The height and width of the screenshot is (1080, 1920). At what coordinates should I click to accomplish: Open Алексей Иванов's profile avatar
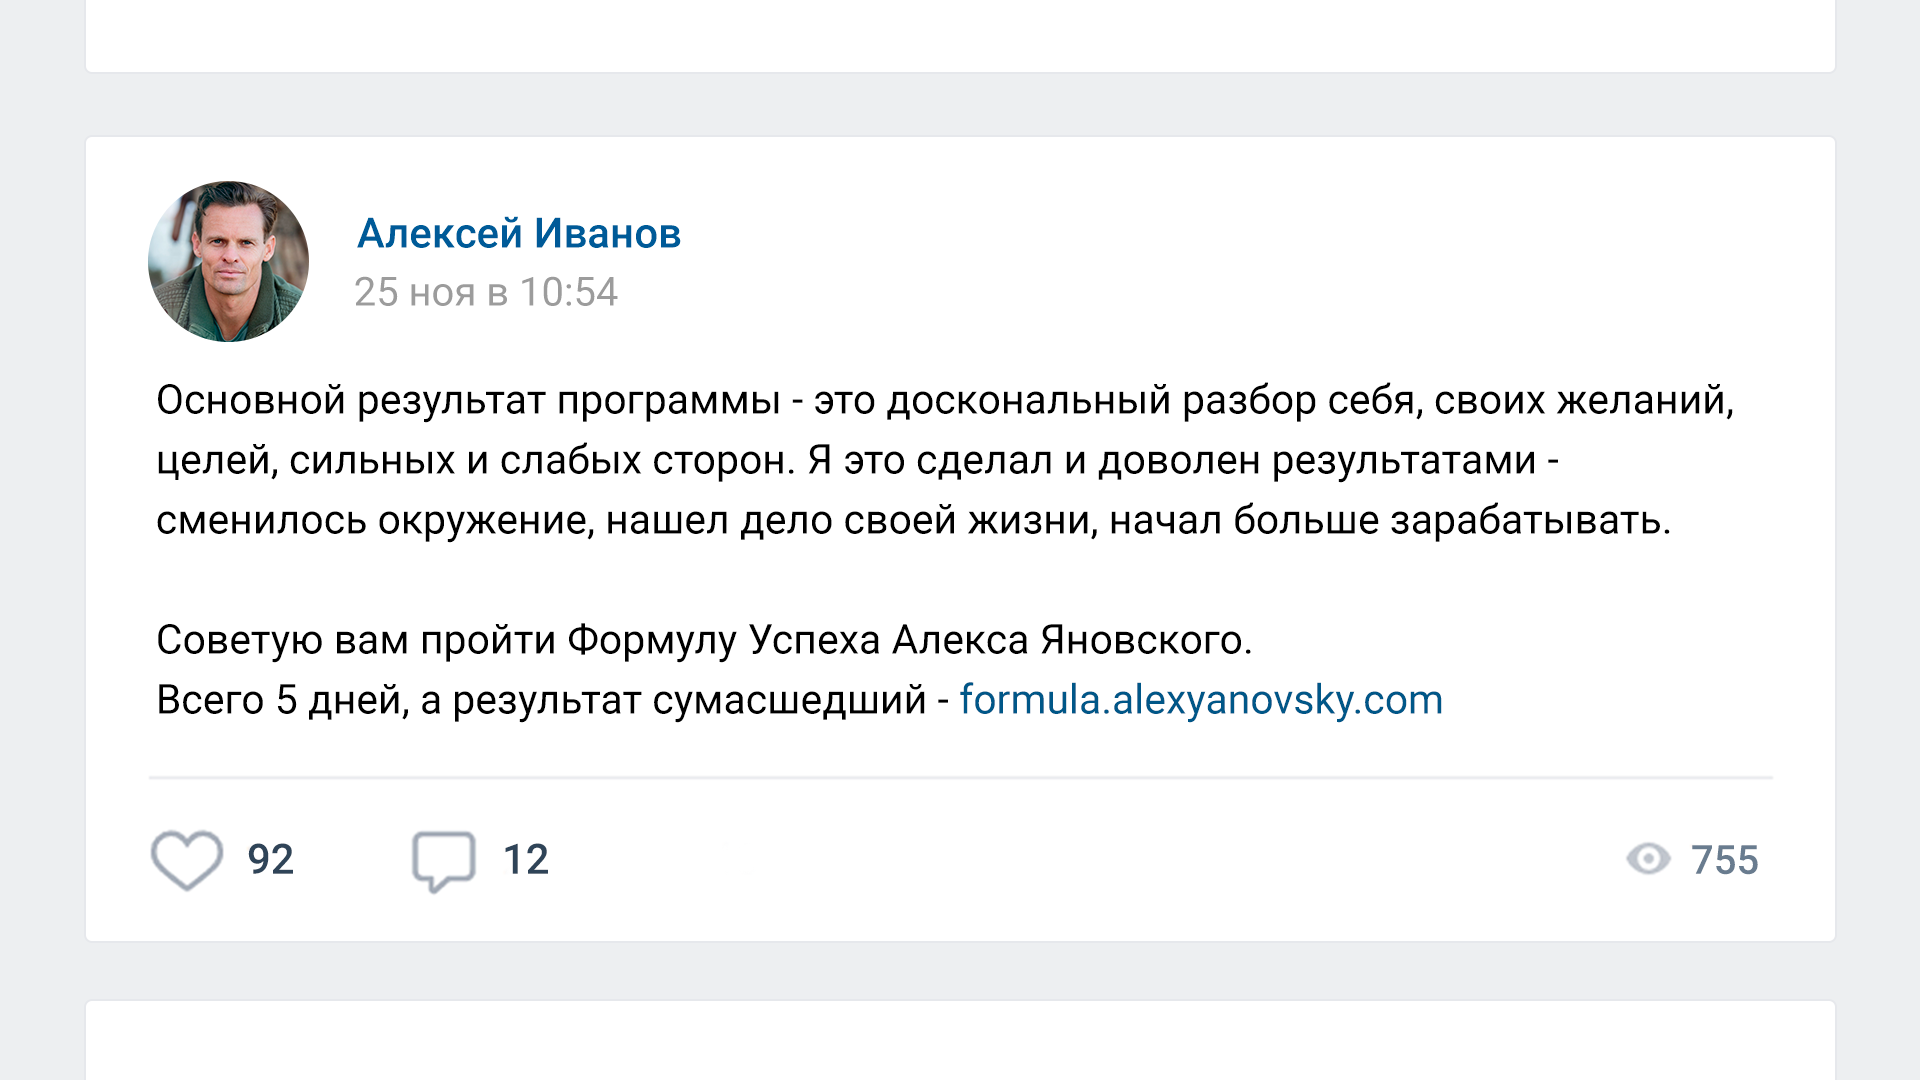[228, 261]
